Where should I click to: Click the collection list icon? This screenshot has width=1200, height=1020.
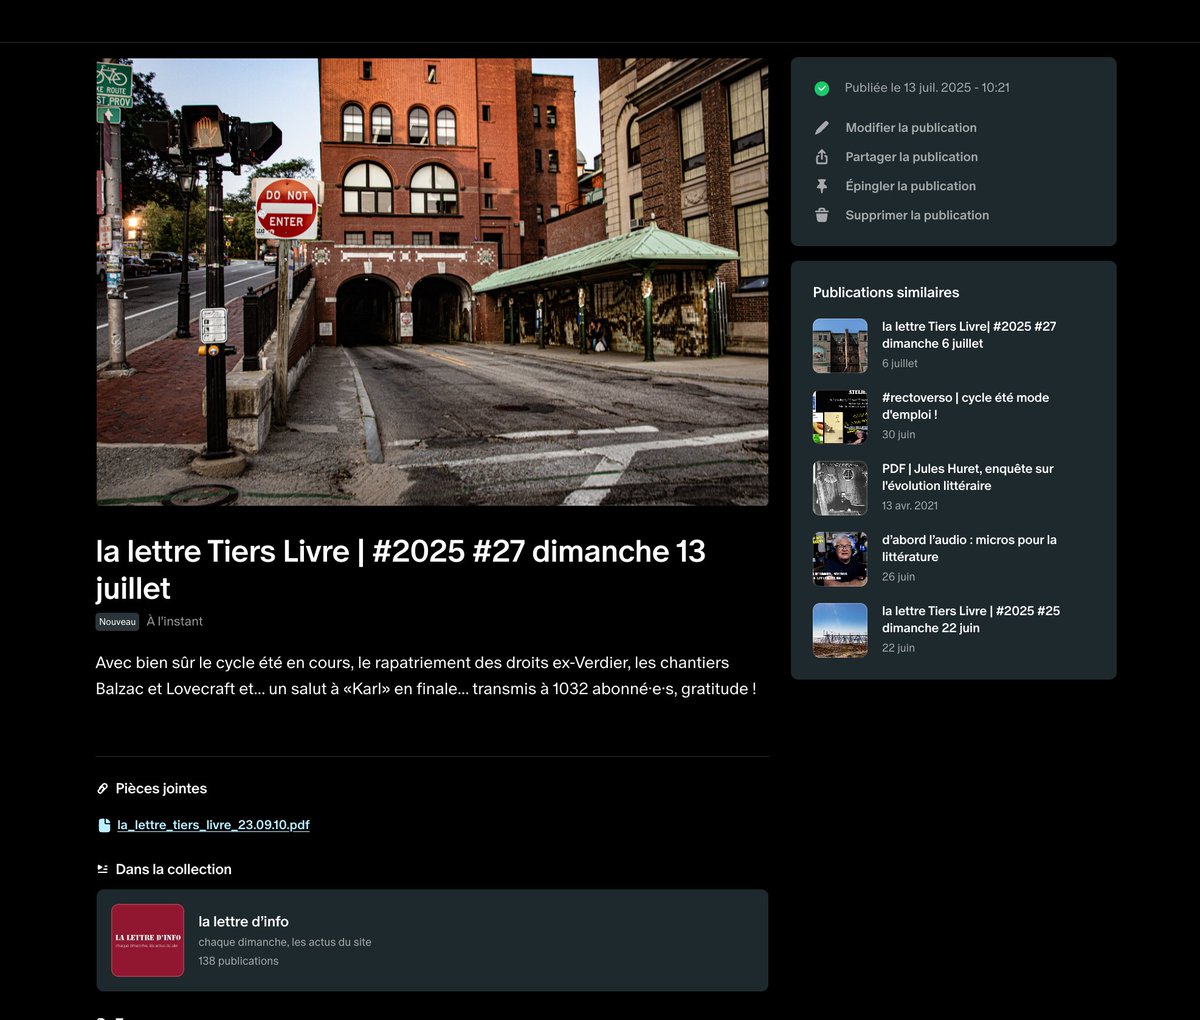coord(102,869)
